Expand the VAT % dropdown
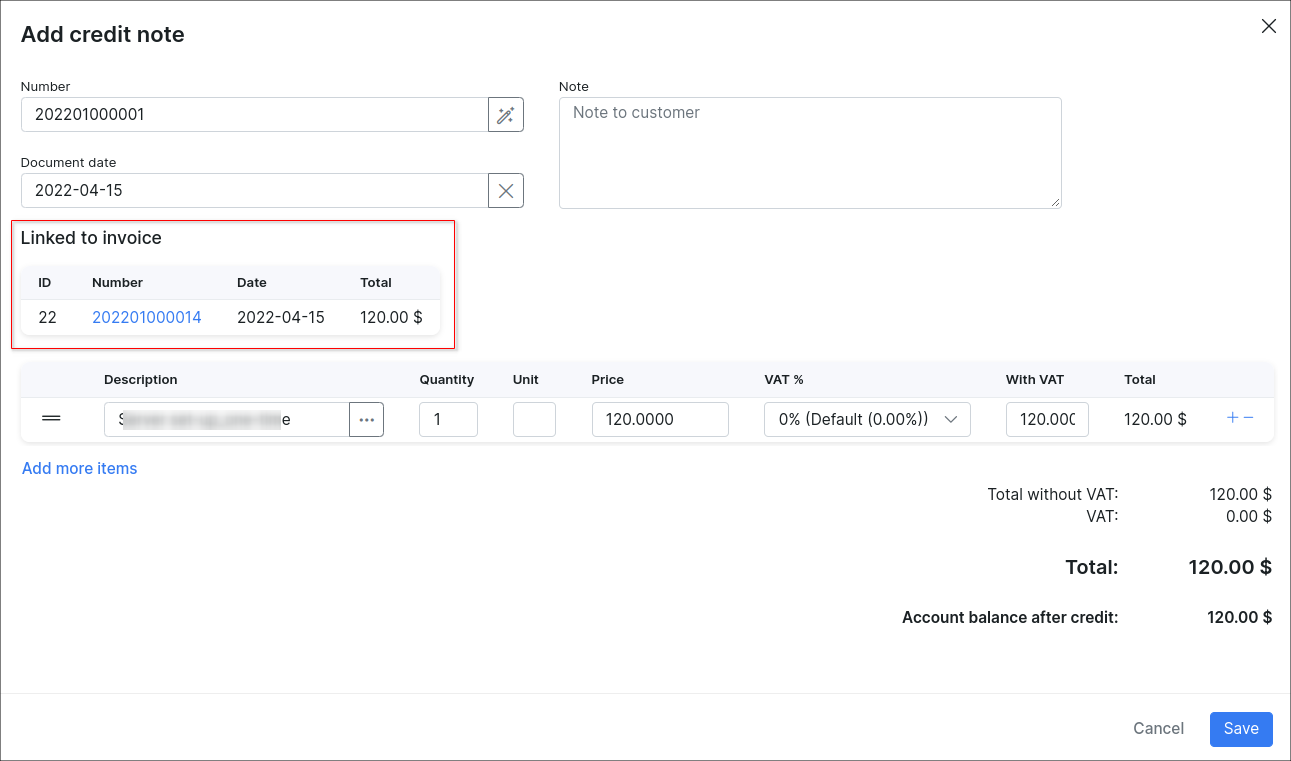Image resolution: width=1291 pixels, height=761 pixels. pos(867,420)
